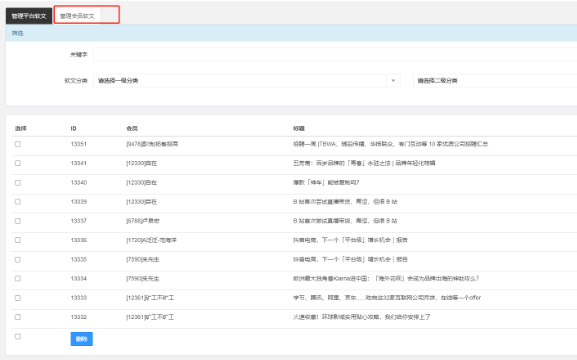Viewport: 577px width, 360px height.
Task: Click the title text in row 13332
Action: click(x=362, y=317)
